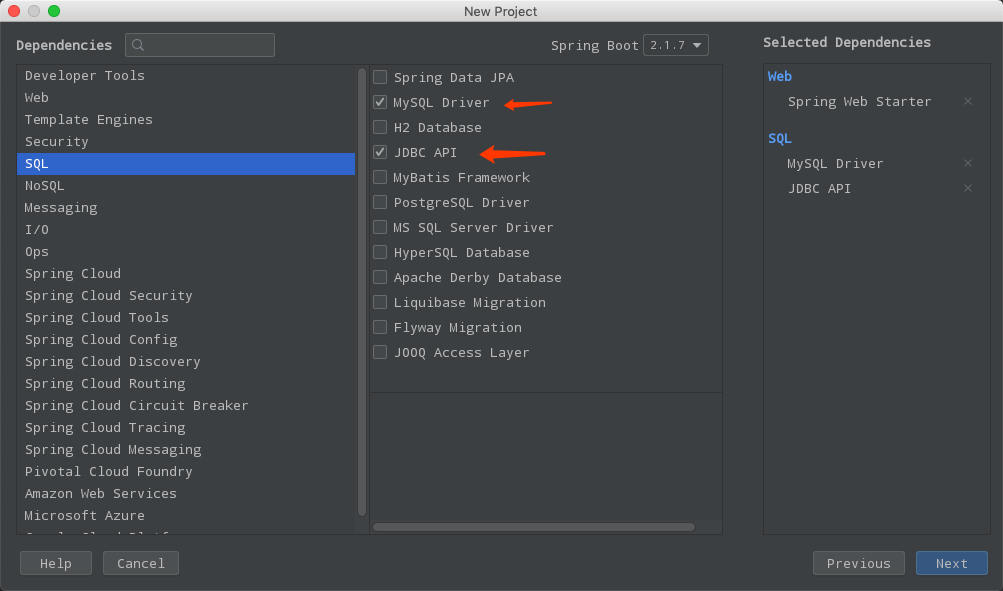
Task: Open Spring Cloud Tracing category
Action: point(186,427)
